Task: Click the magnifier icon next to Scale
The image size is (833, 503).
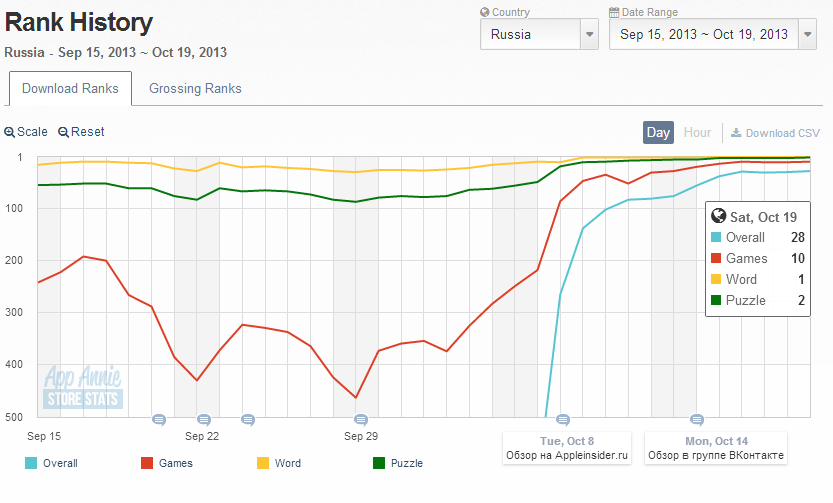Action: (x=10, y=132)
